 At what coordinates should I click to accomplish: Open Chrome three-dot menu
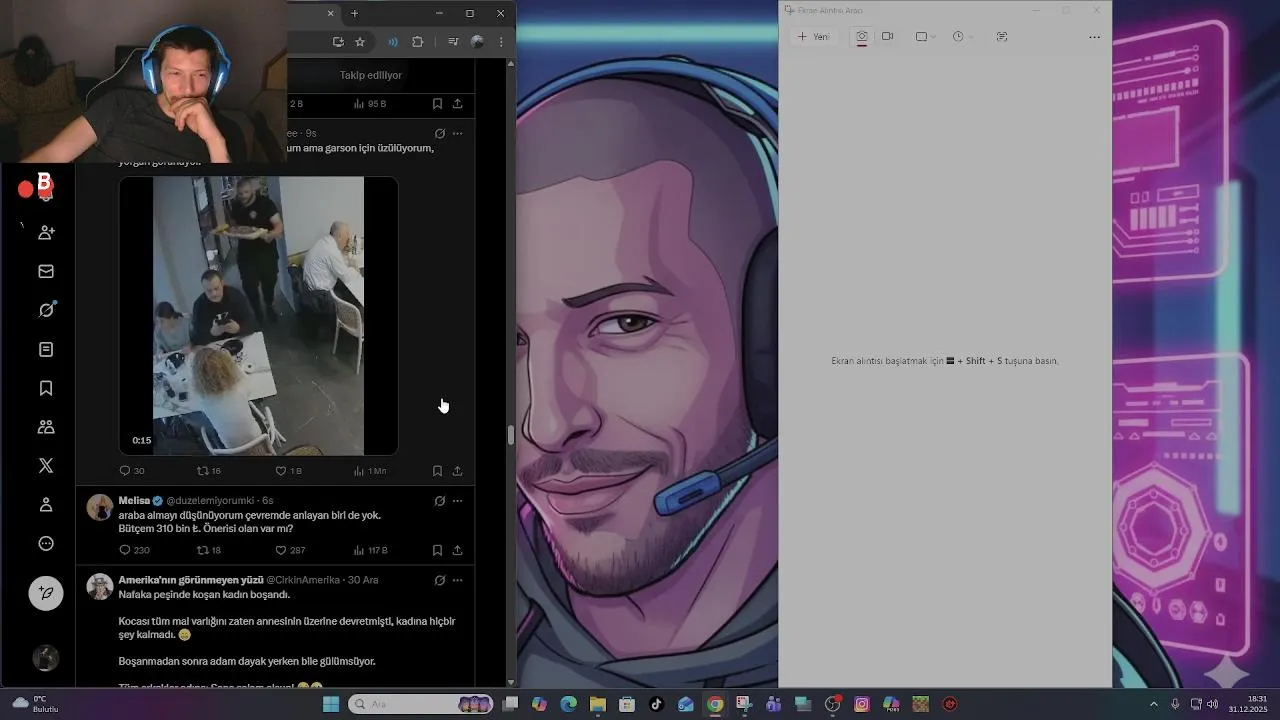501,42
